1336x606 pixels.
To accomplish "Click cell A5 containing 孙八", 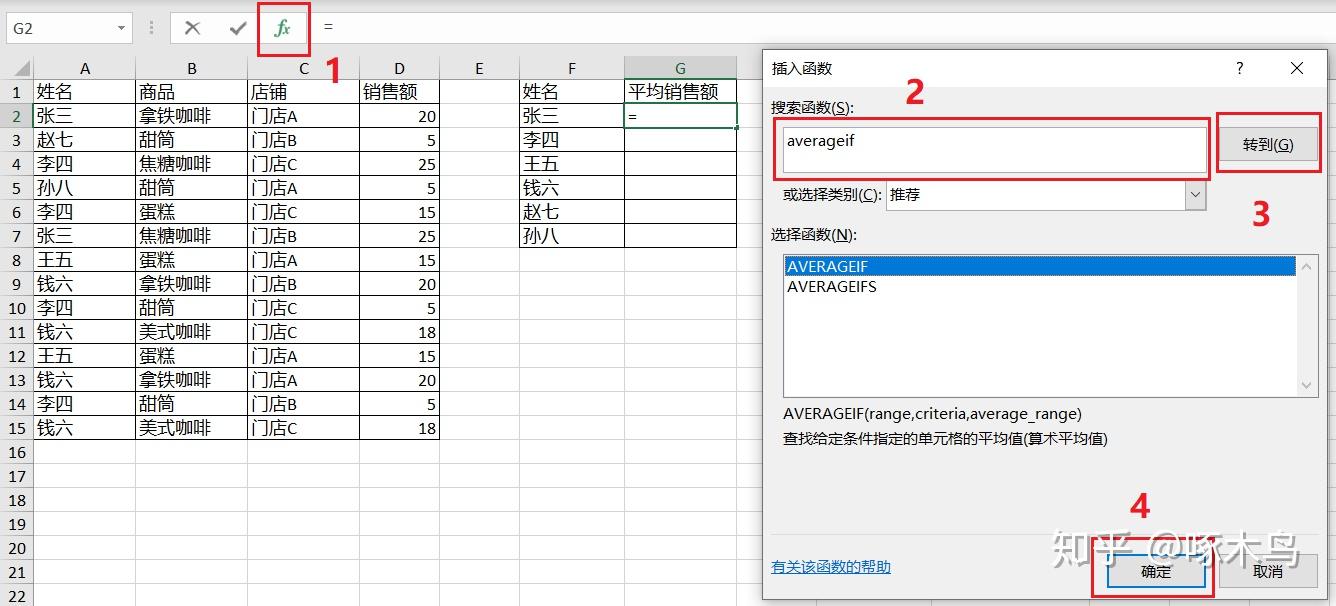I will [x=85, y=188].
